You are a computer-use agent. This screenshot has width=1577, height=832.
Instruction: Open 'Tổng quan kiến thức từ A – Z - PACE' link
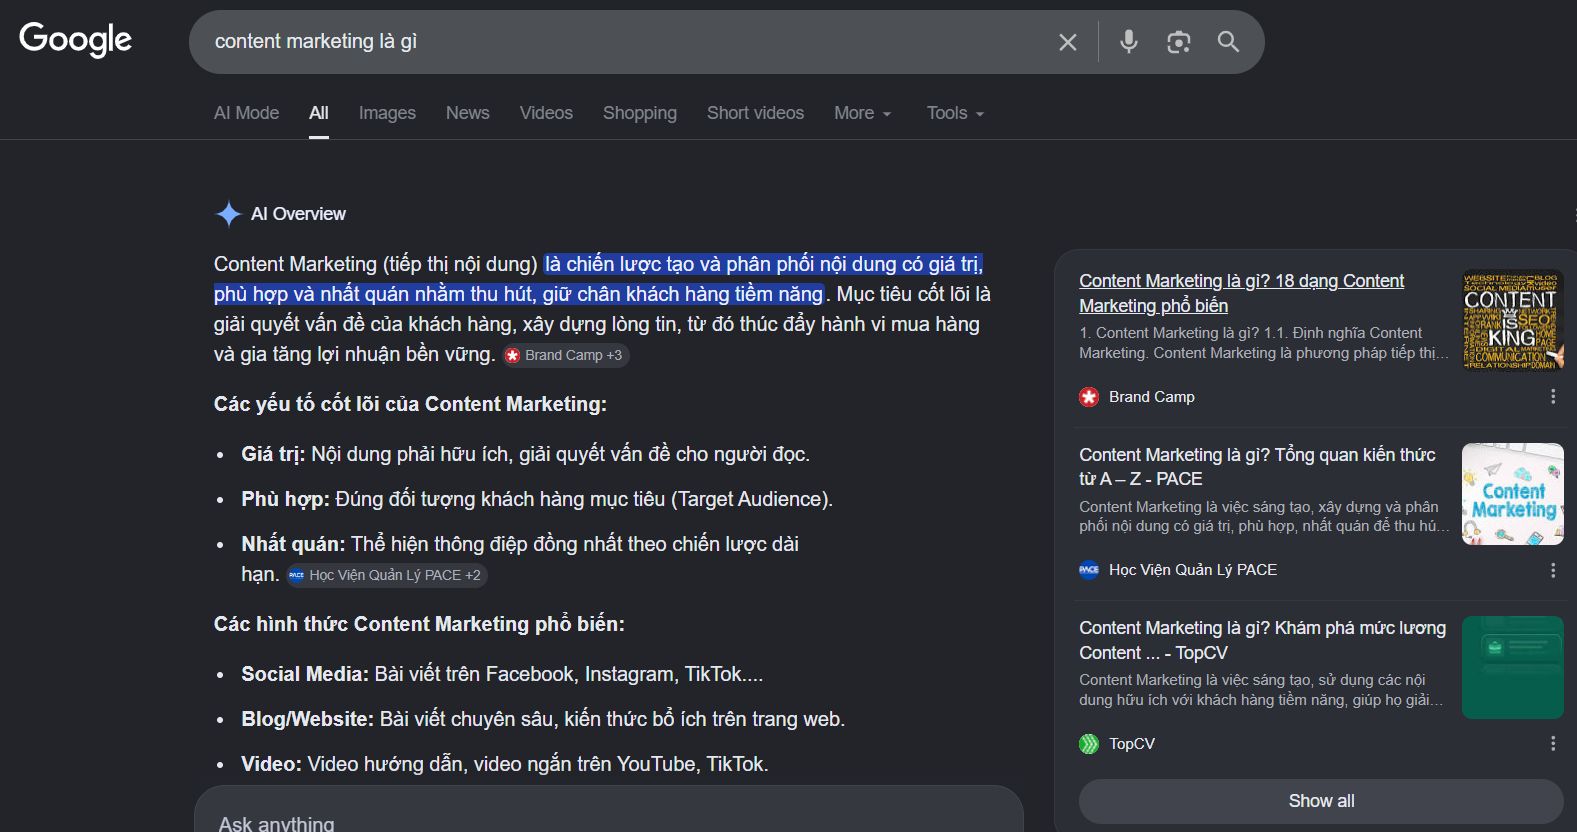pos(1257,467)
